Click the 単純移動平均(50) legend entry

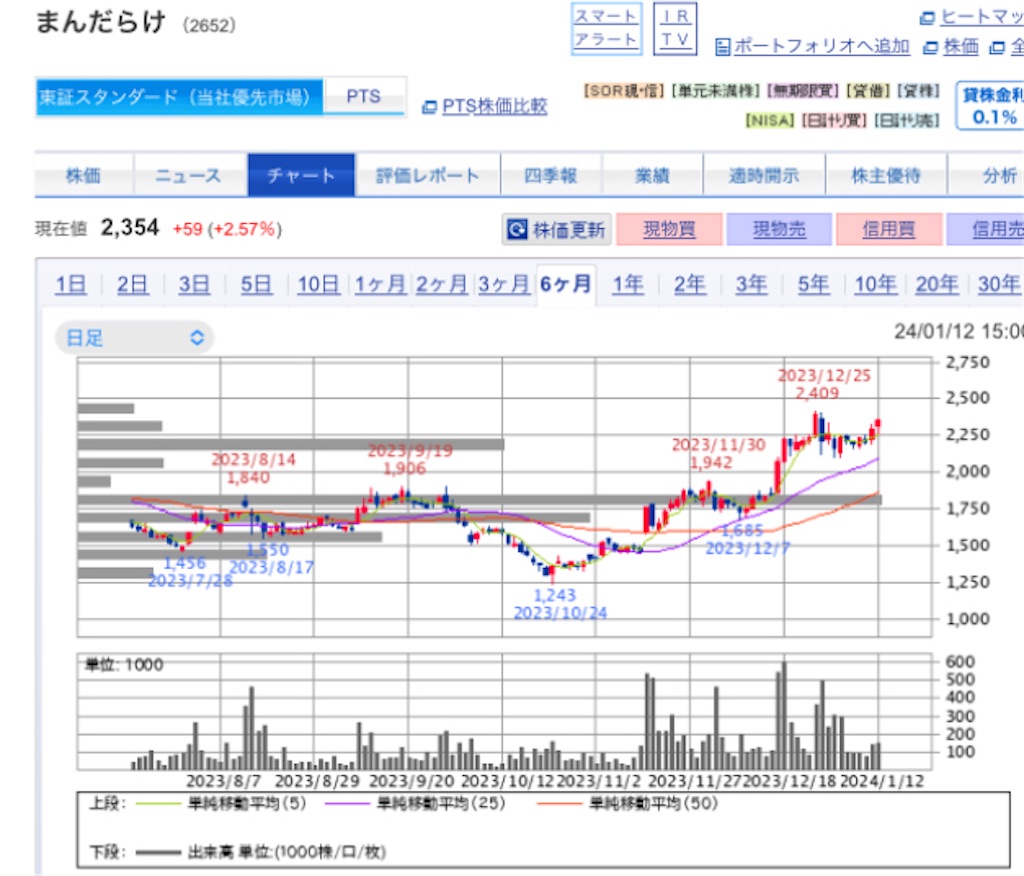[x=628, y=803]
